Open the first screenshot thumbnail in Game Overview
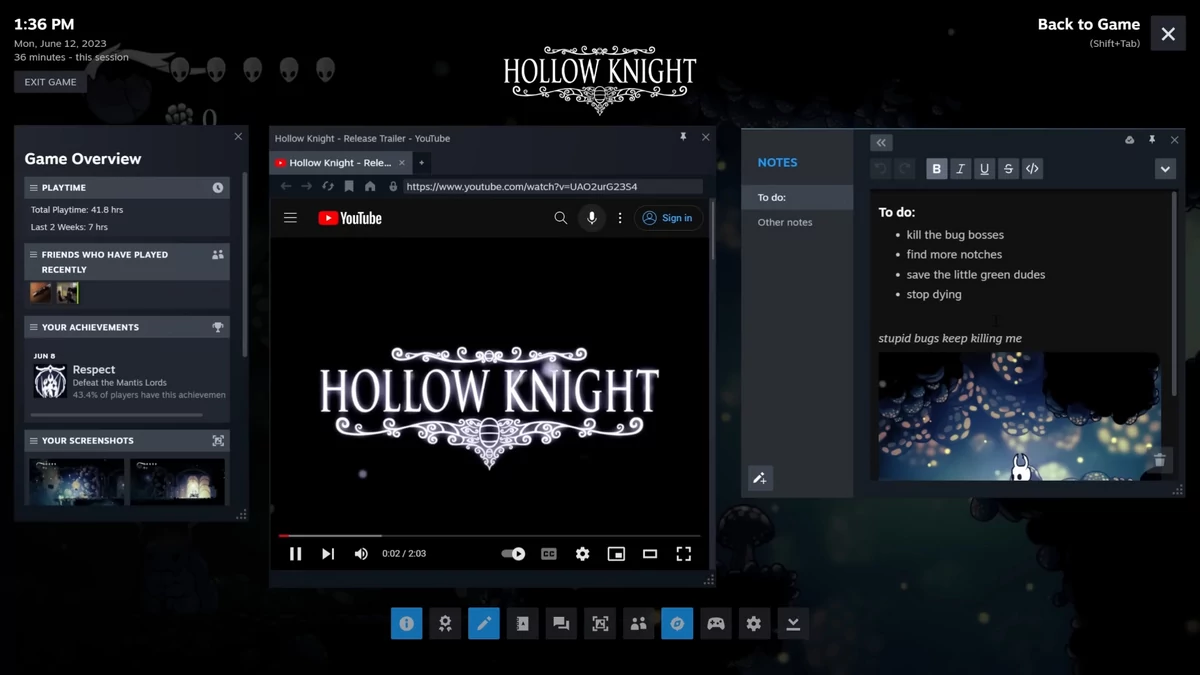1200x675 pixels. pyautogui.click(x=77, y=481)
